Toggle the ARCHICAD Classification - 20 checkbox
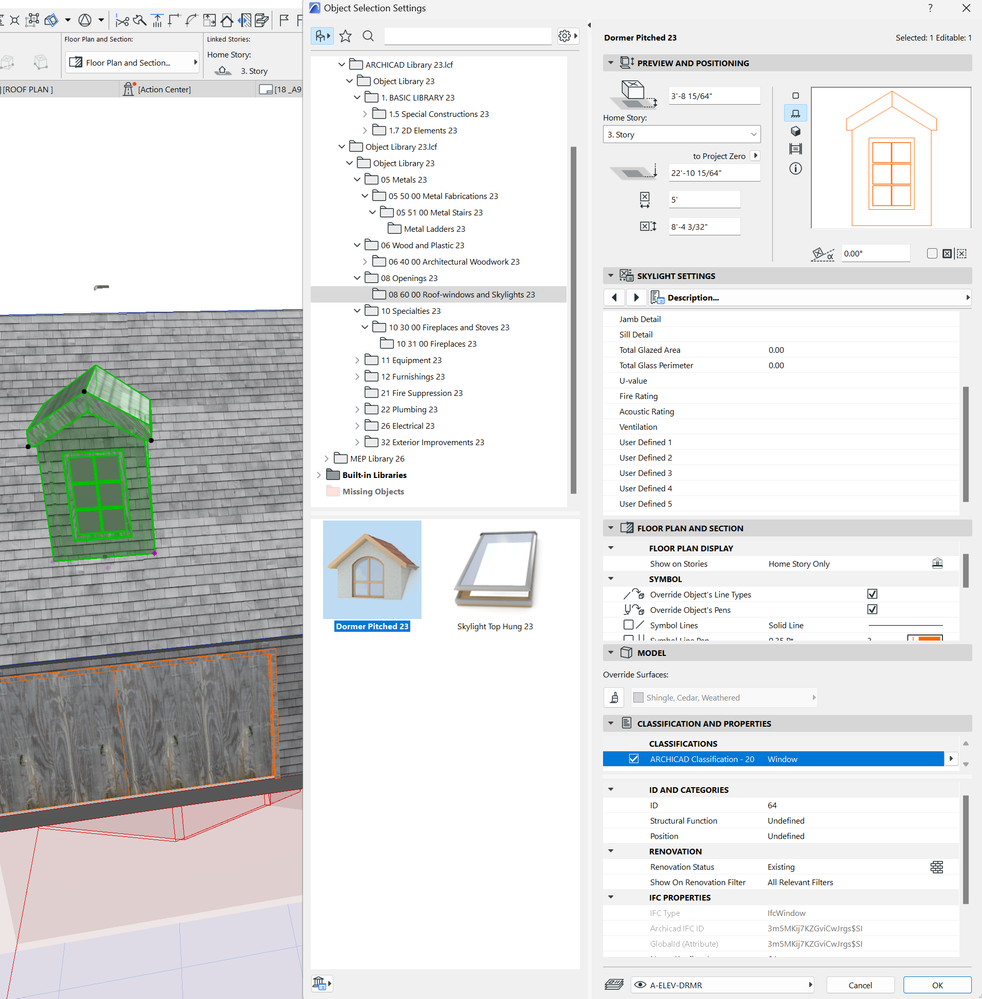This screenshot has width=982, height=999. point(633,759)
